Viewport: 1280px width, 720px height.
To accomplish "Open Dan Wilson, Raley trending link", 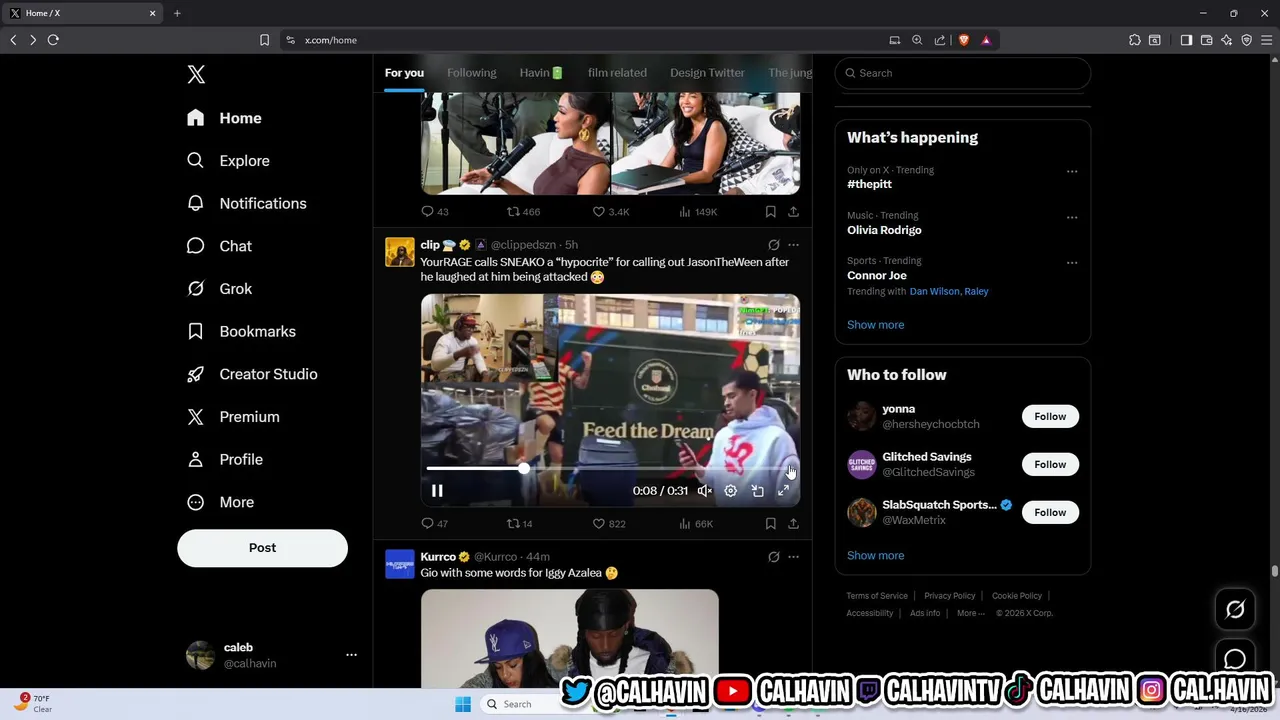I will [x=949, y=292].
